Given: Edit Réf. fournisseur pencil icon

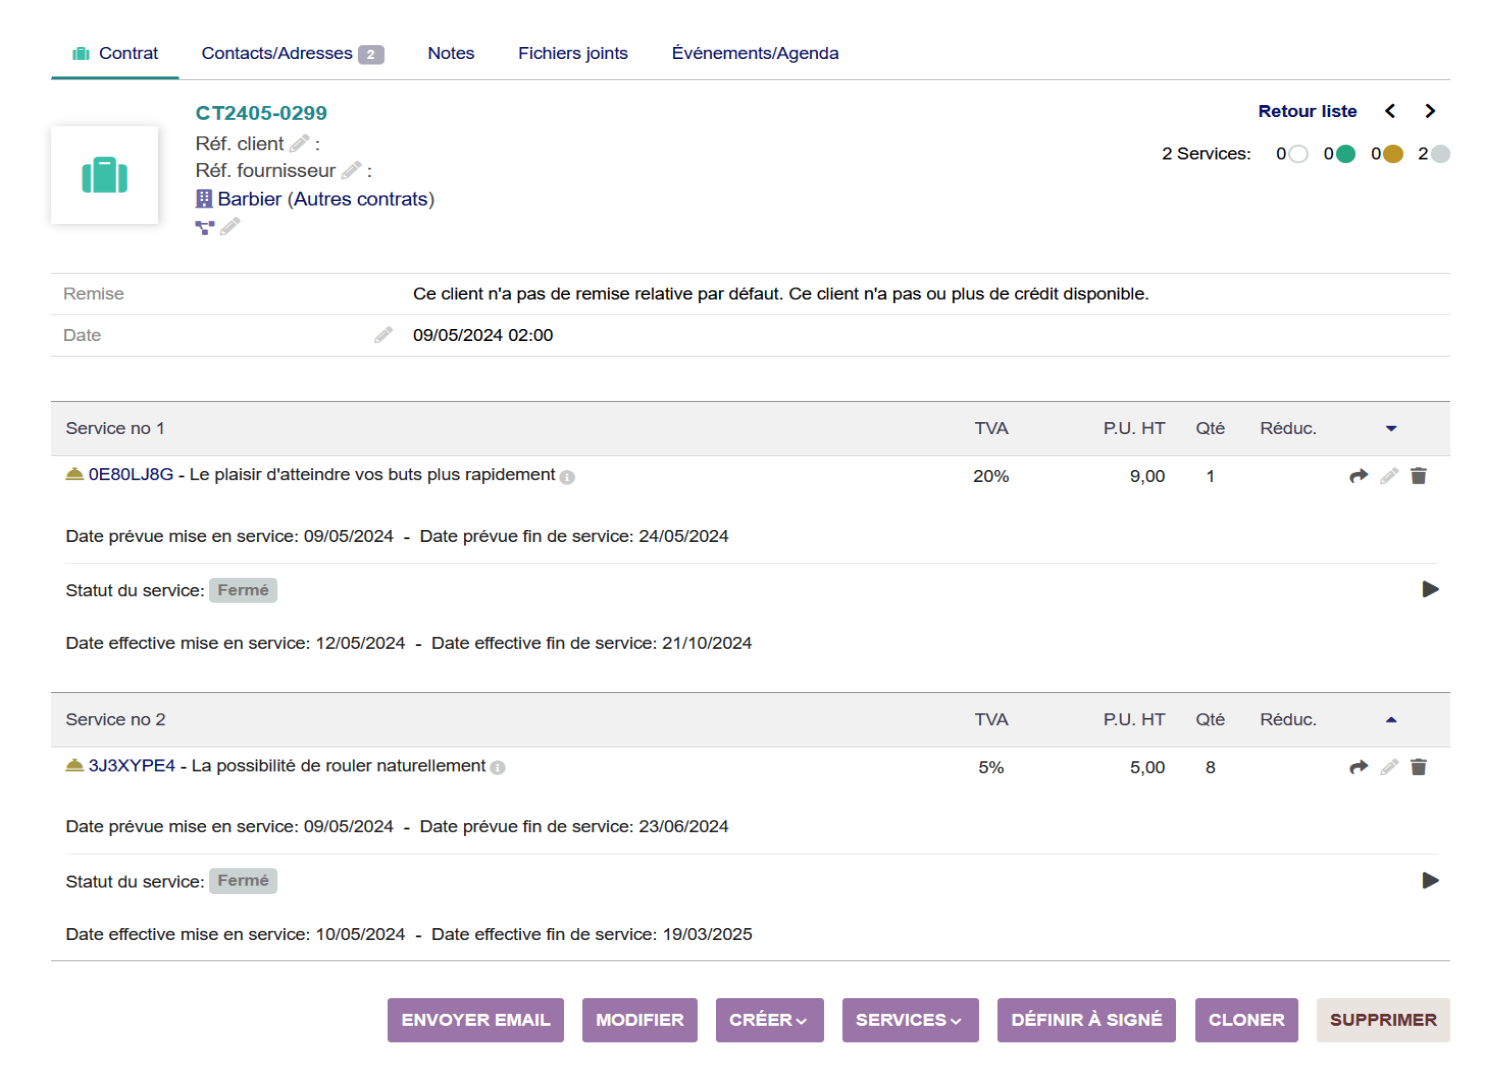Looking at the screenshot, I should 351,171.
